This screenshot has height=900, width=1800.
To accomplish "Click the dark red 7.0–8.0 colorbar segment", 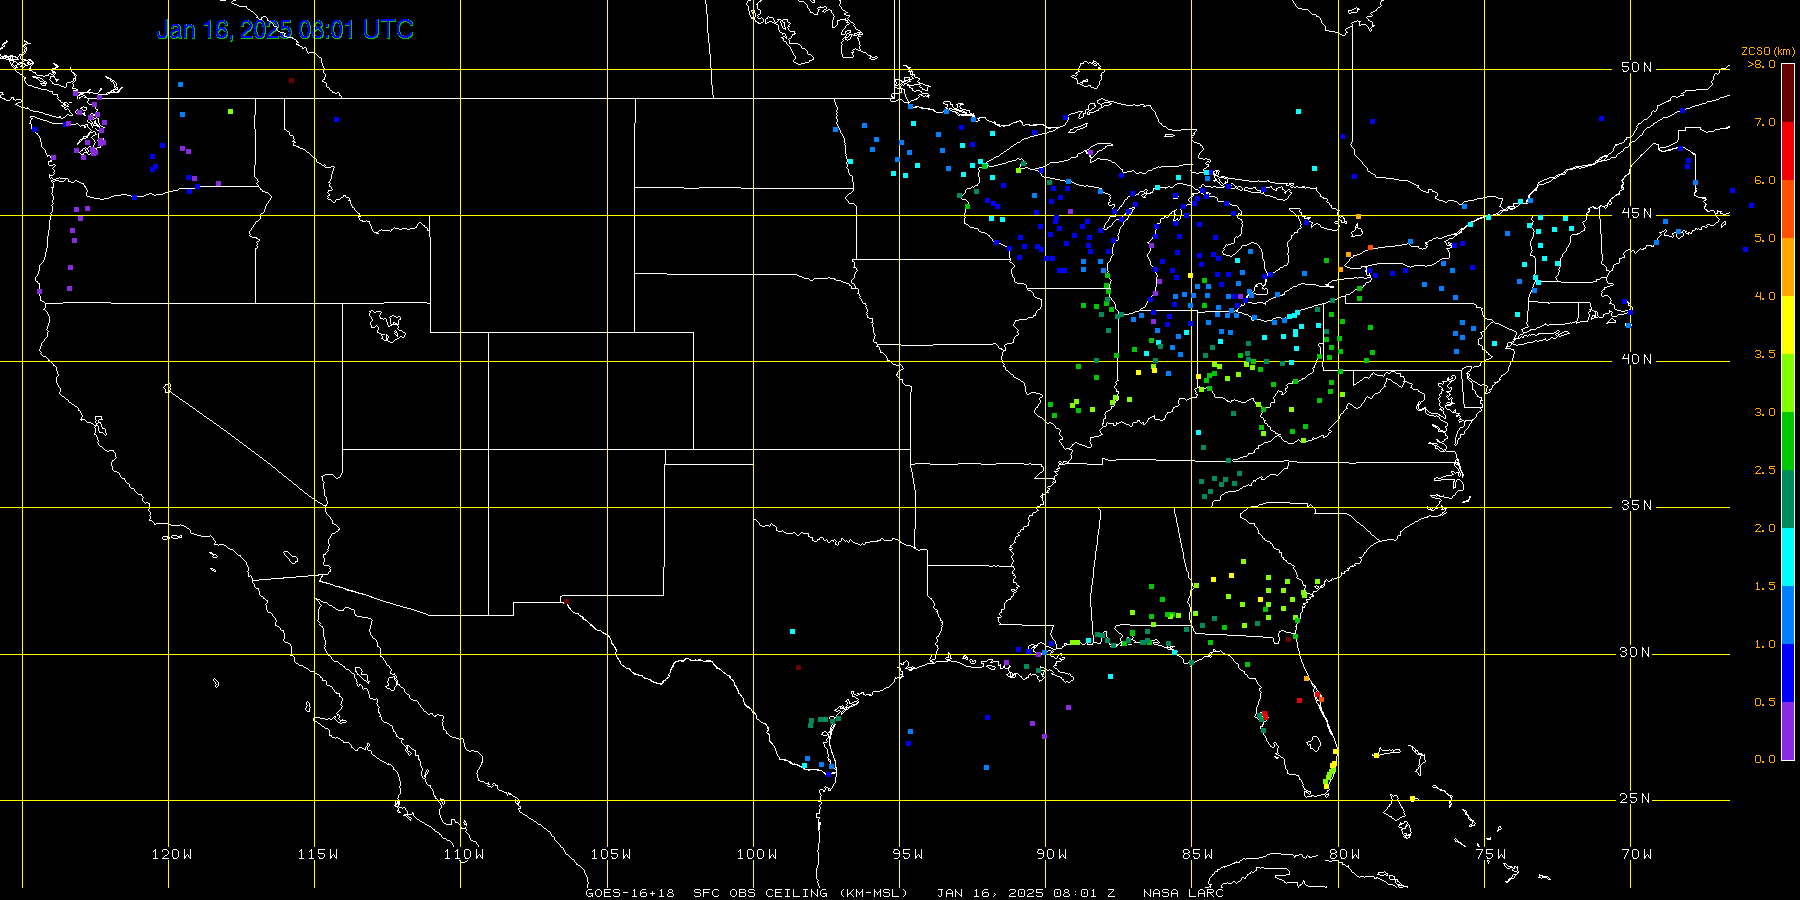I will coord(1787,93).
